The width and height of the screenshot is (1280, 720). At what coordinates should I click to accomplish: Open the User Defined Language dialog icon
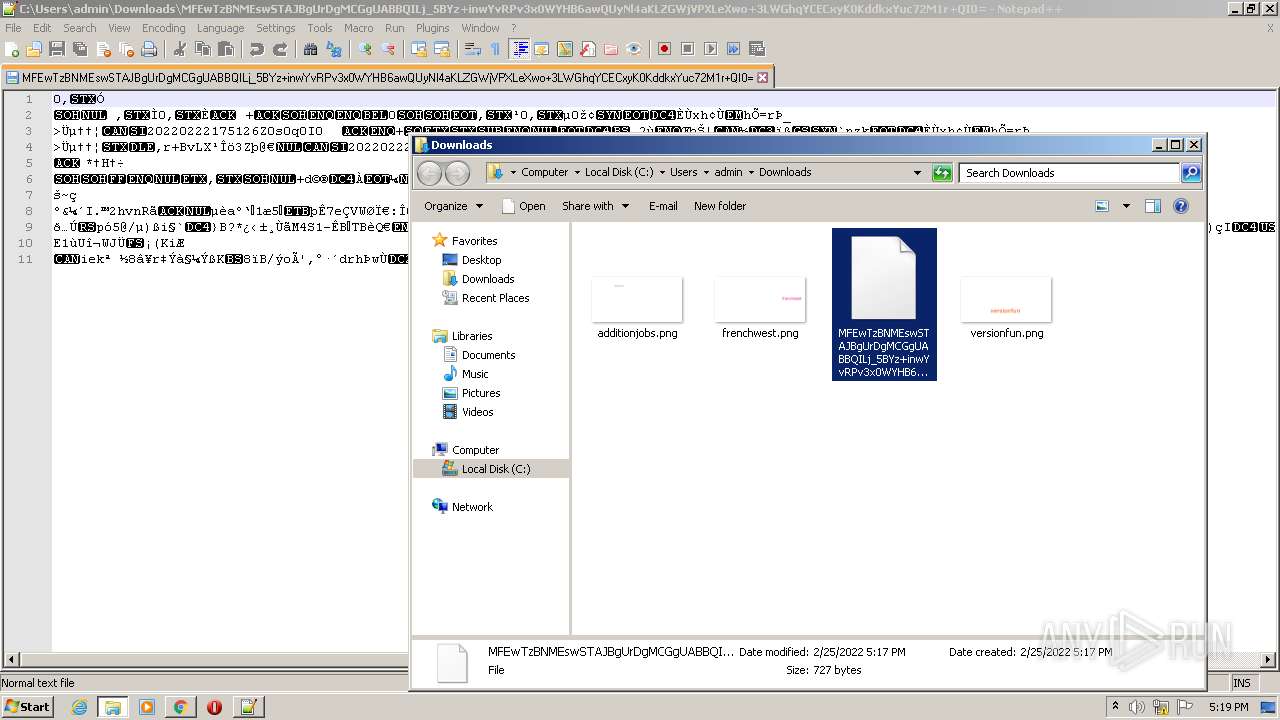542,49
